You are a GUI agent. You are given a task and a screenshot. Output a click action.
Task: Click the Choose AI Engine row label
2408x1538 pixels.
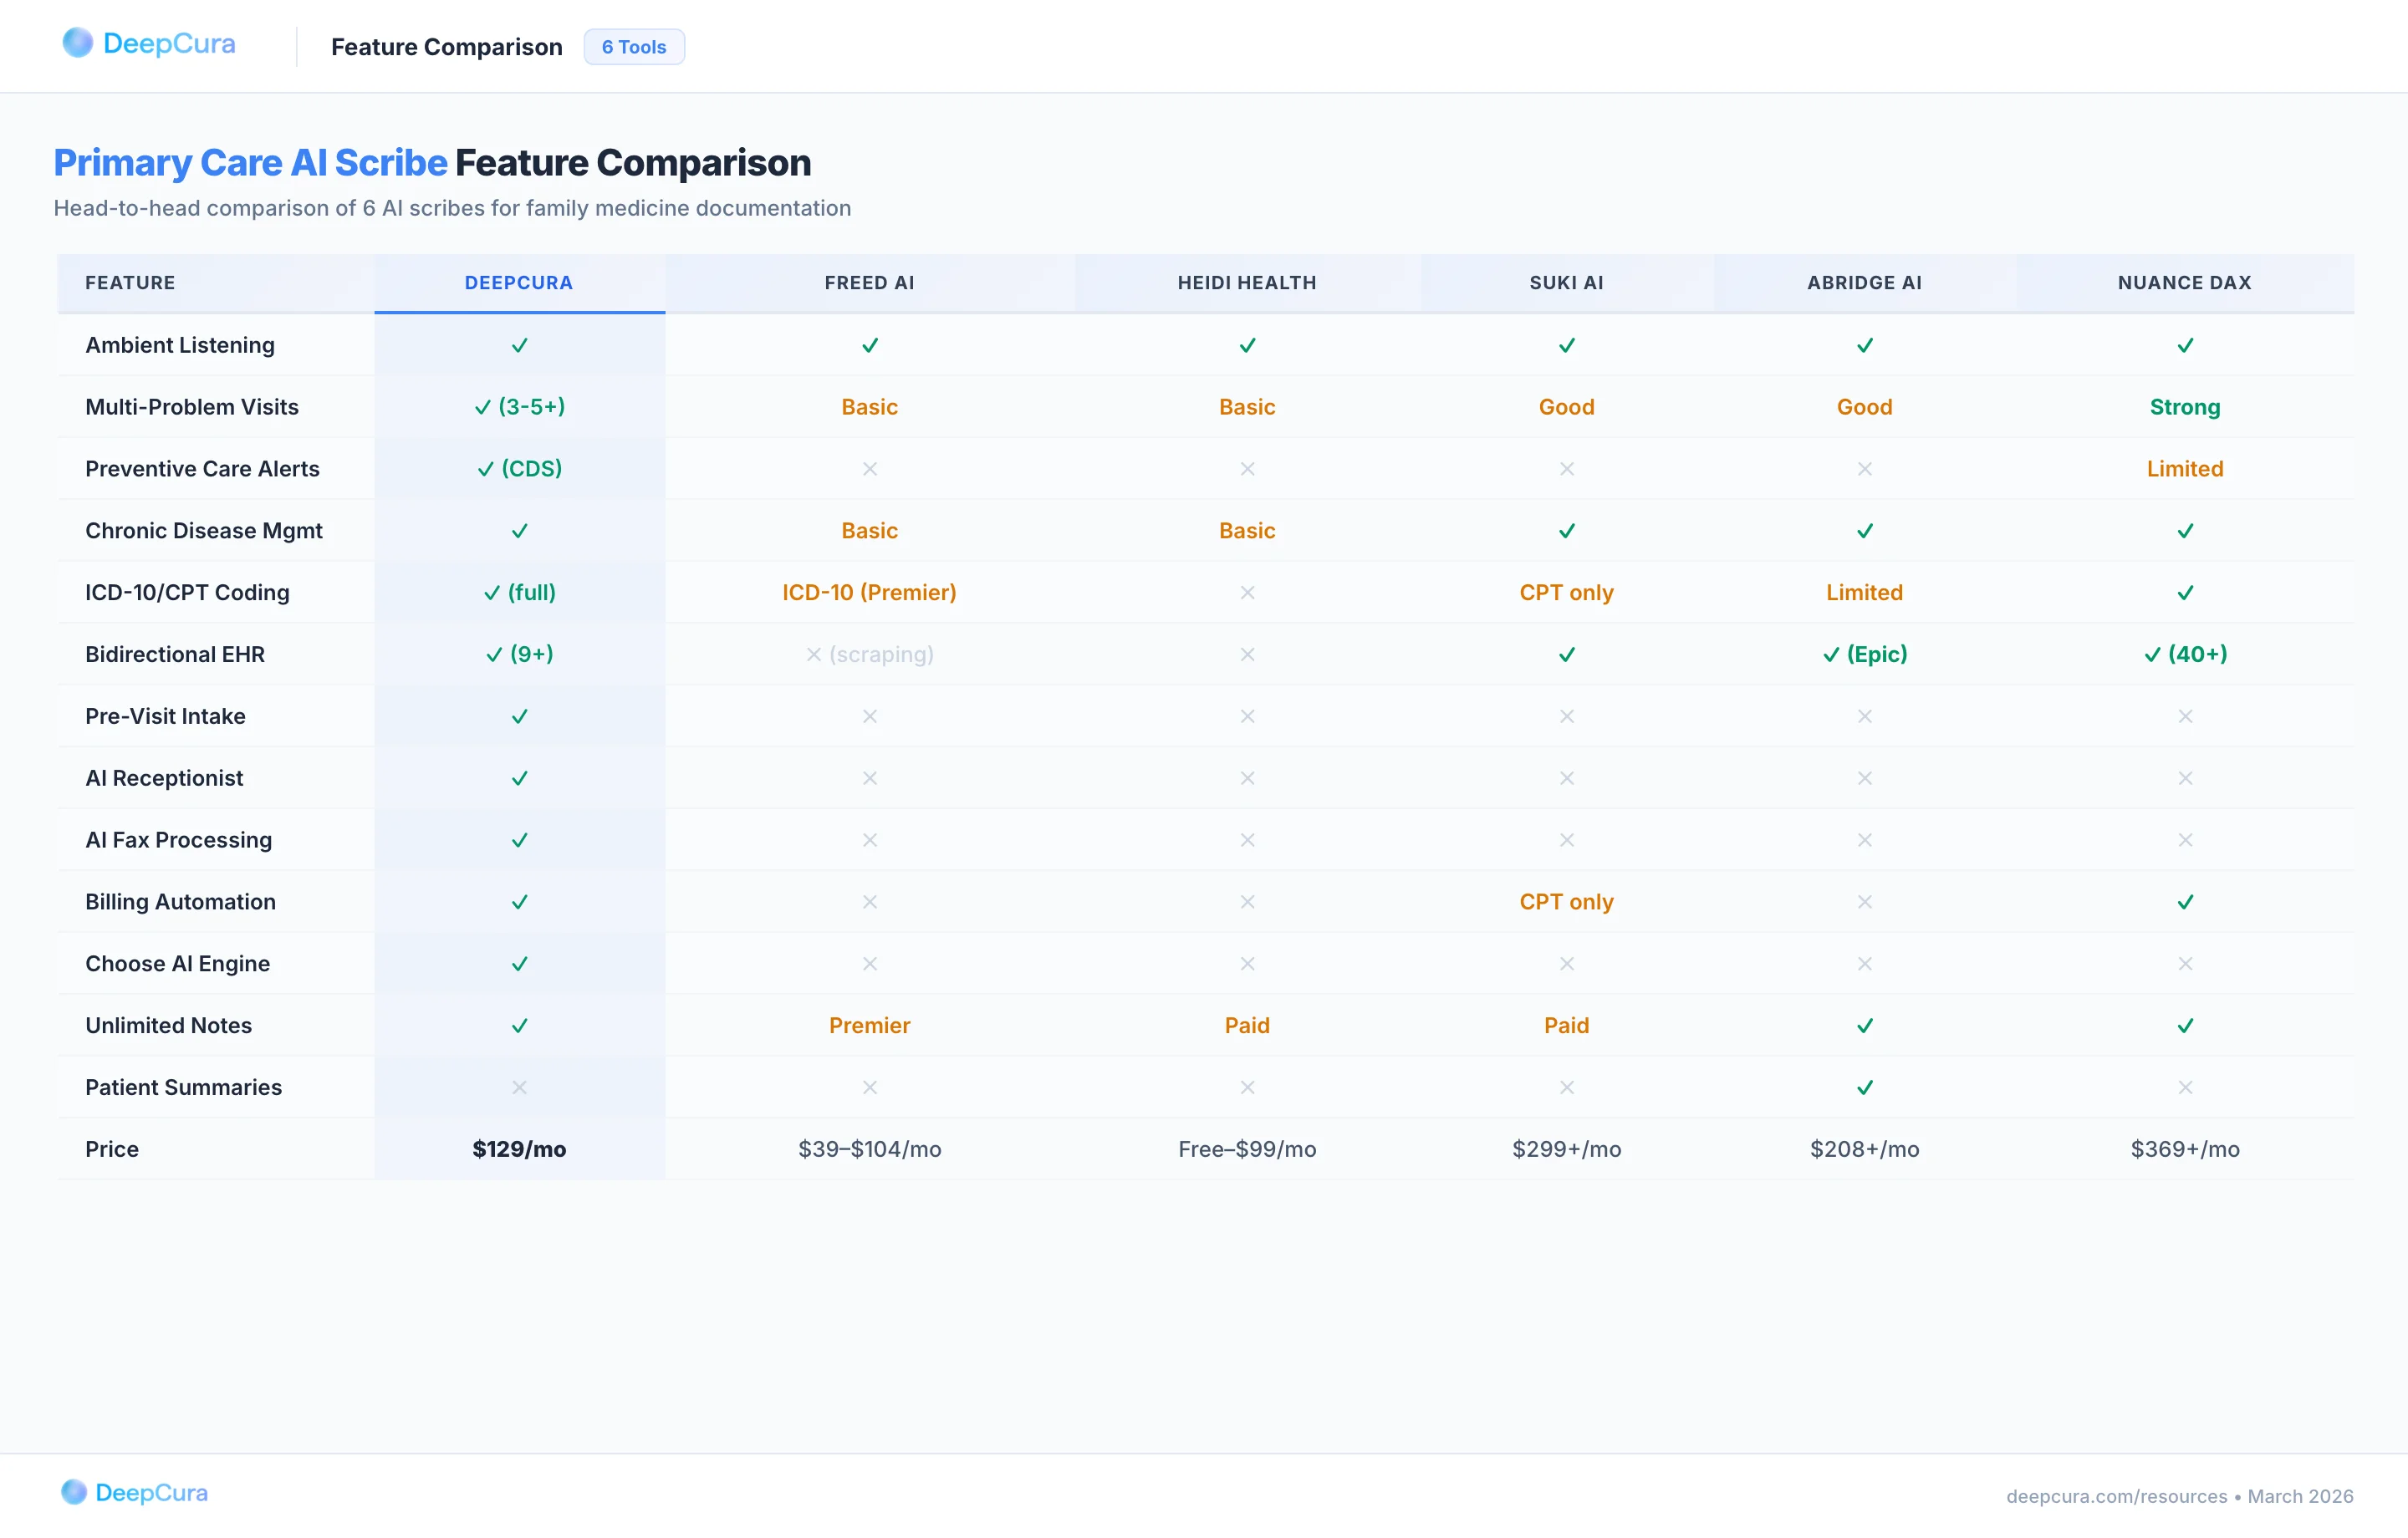[x=178, y=963]
